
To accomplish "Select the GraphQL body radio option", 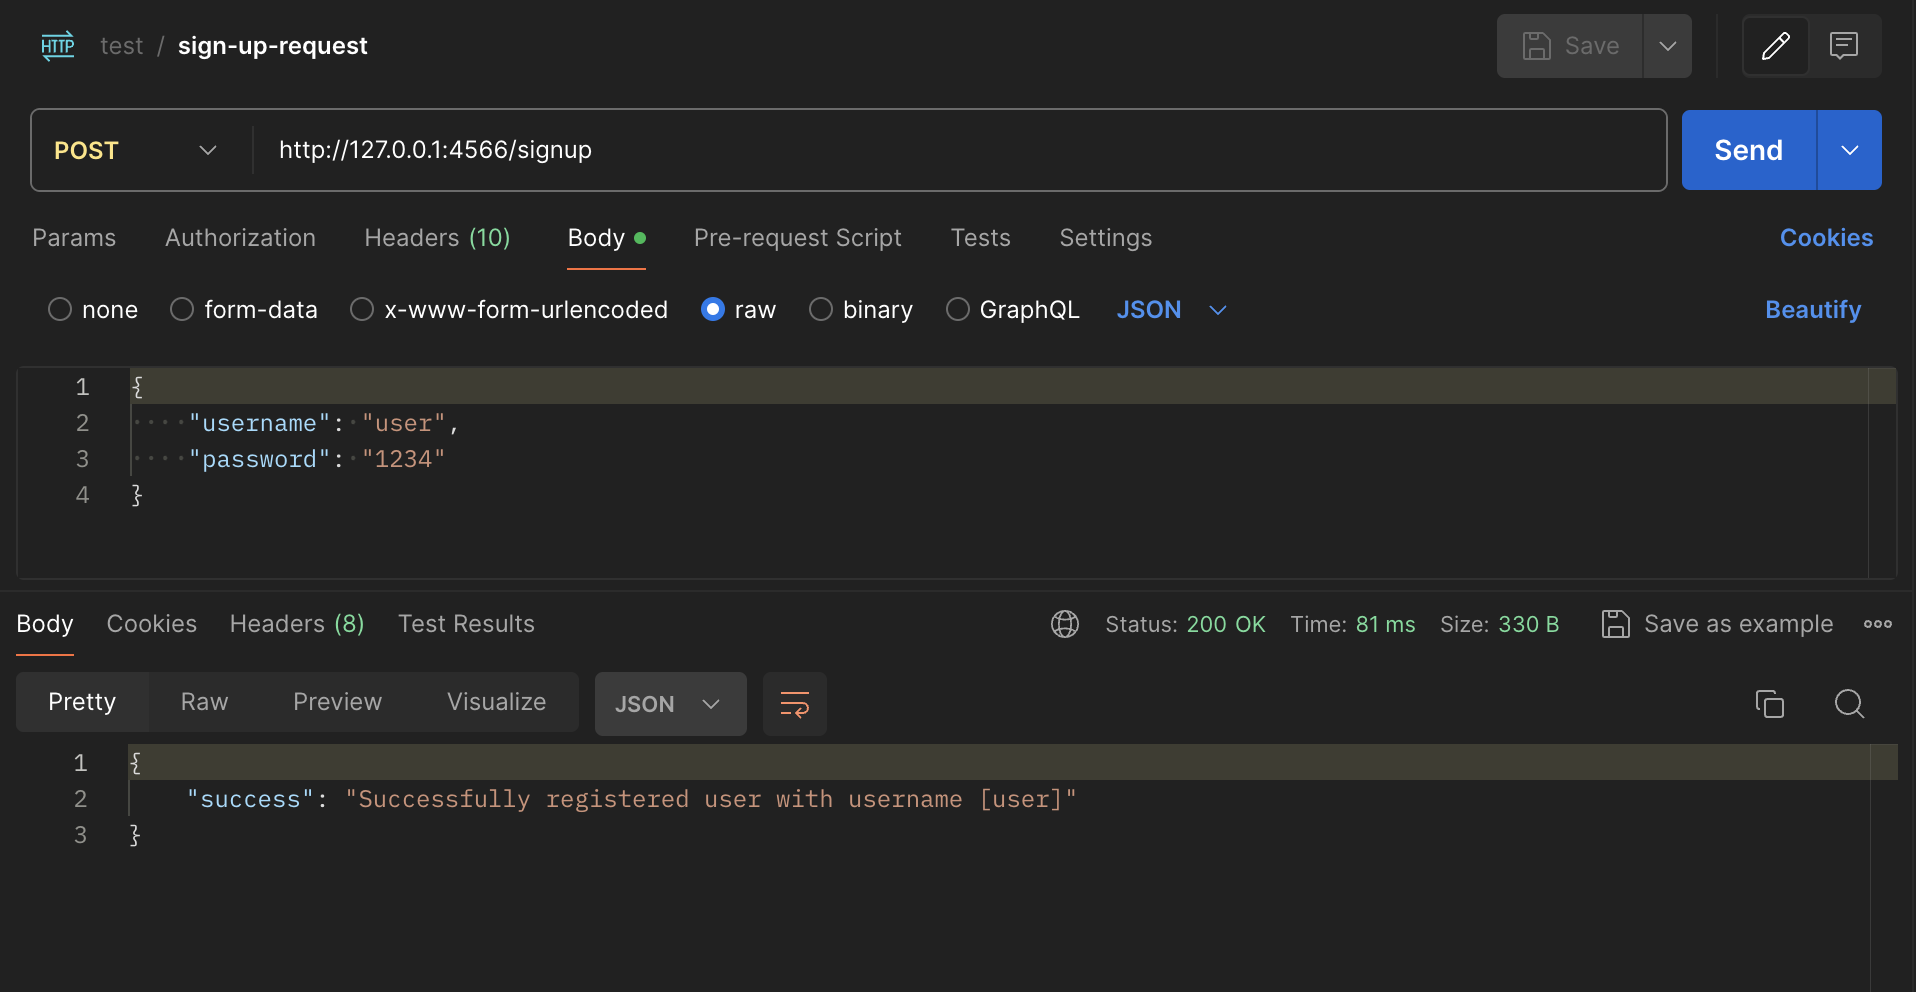I will click(x=958, y=310).
